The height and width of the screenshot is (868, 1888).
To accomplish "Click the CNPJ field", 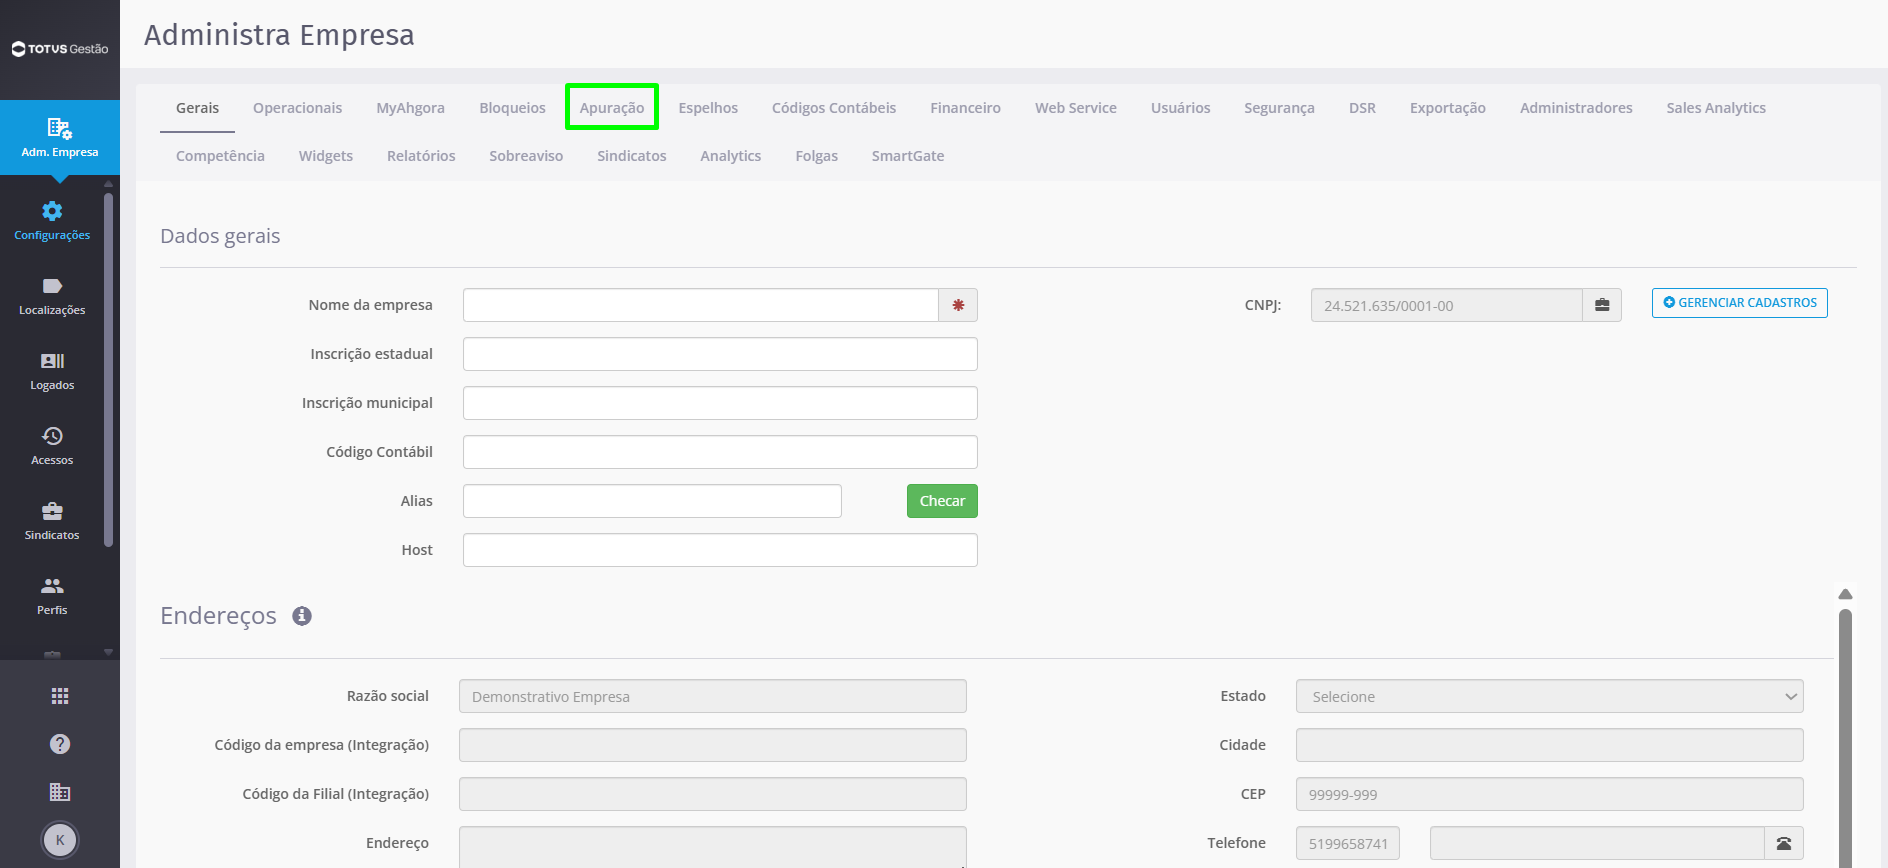I will [x=1447, y=305].
